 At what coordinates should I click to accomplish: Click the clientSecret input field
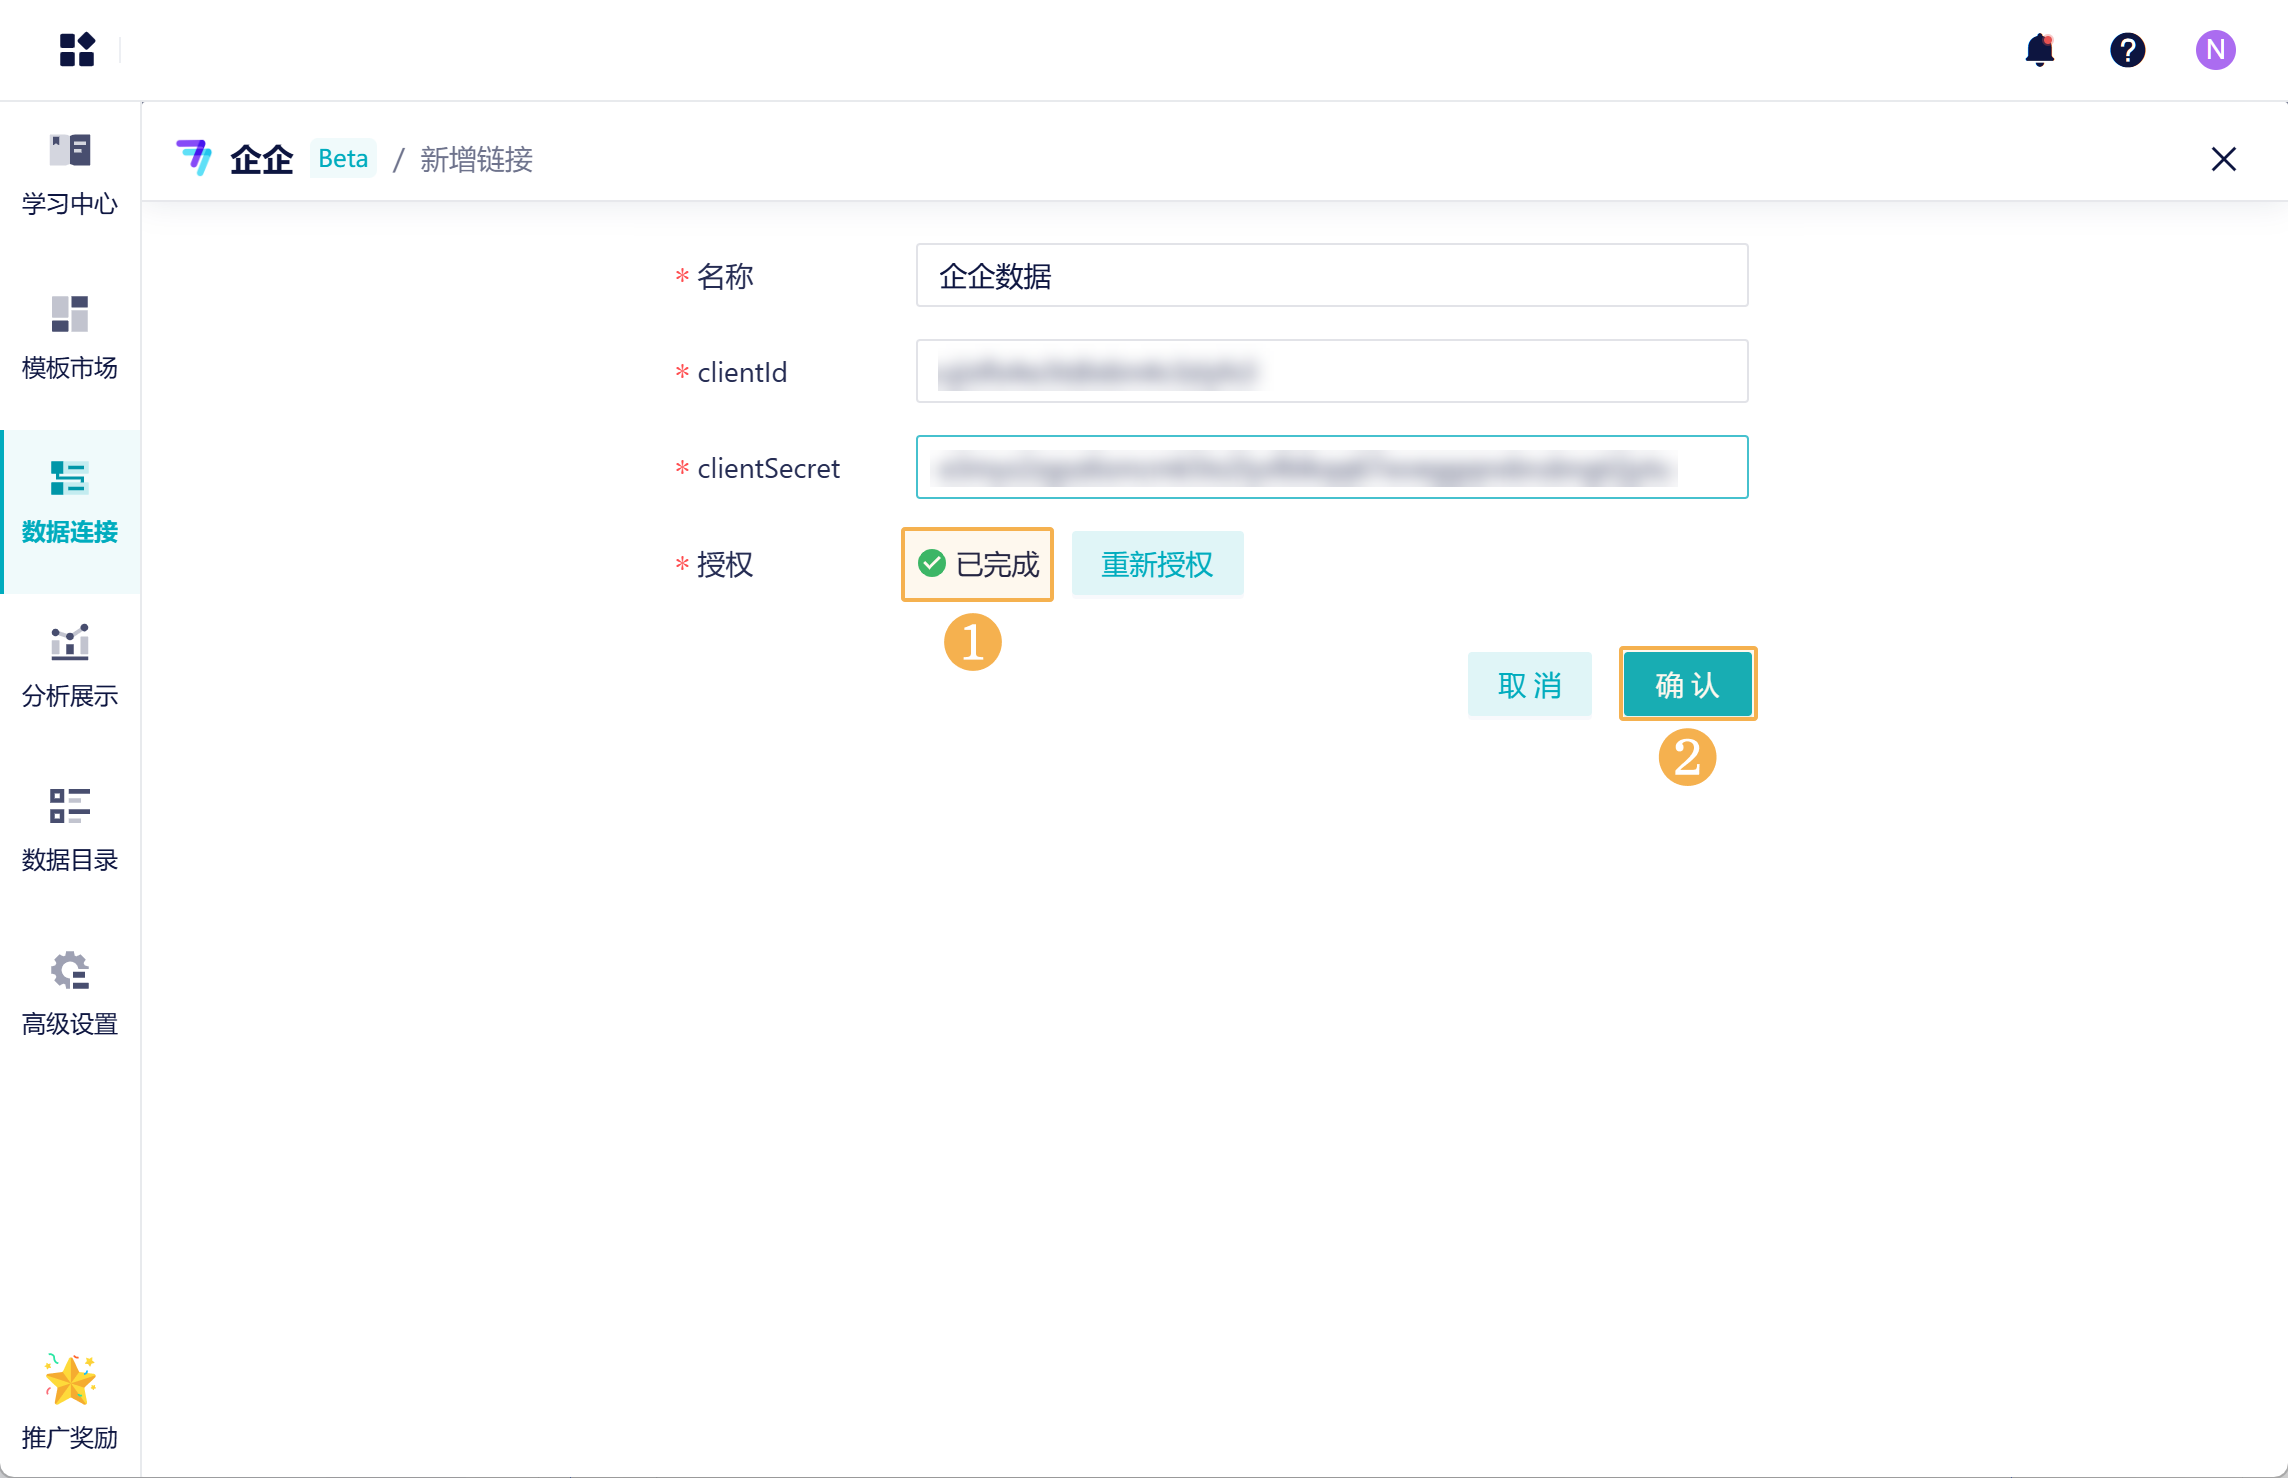[x=1331, y=467]
